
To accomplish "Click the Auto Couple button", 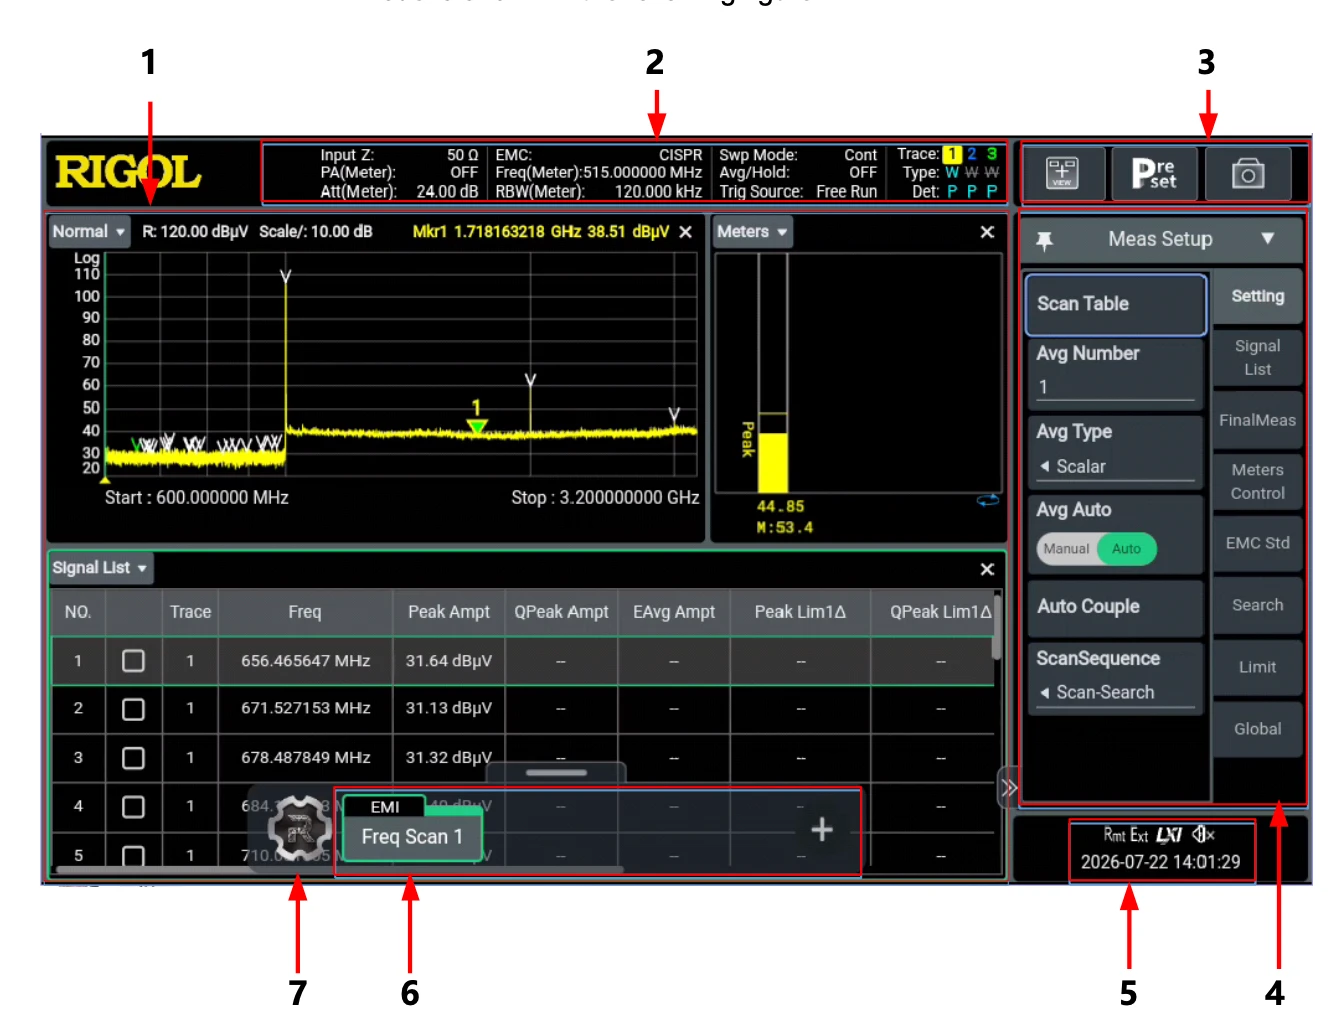I will tap(1116, 607).
